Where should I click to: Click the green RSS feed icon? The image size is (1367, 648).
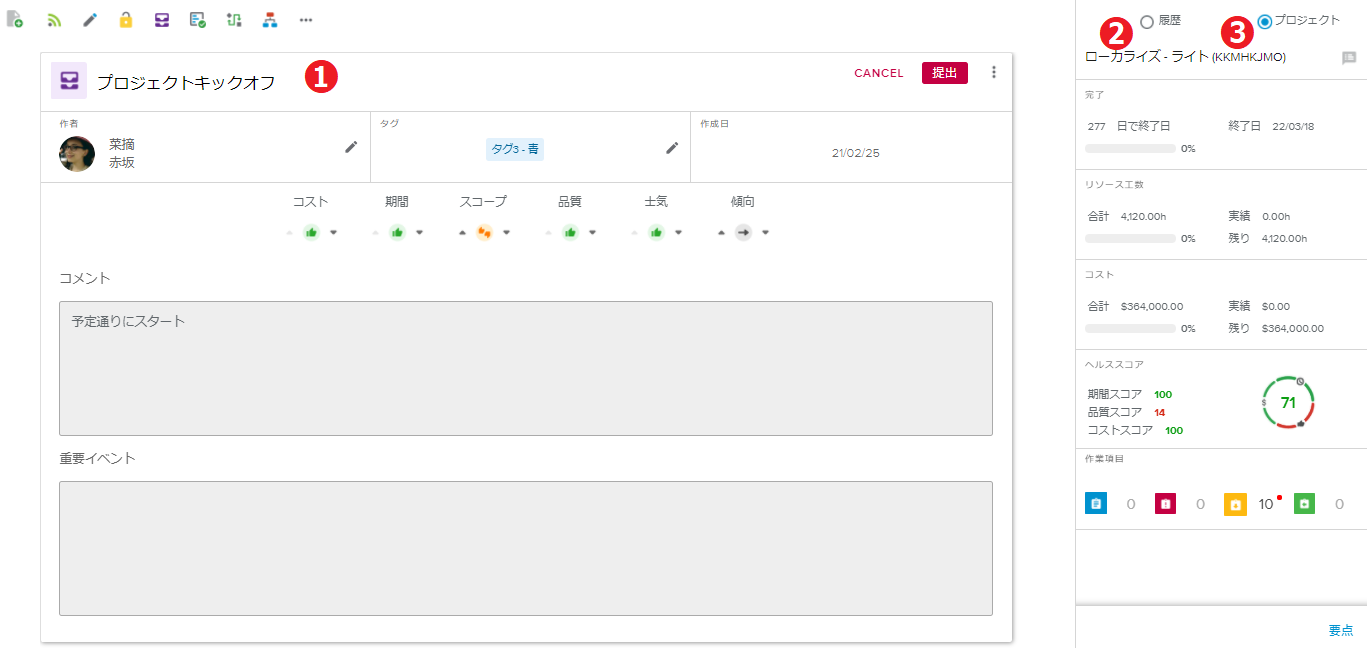(54, 20)
